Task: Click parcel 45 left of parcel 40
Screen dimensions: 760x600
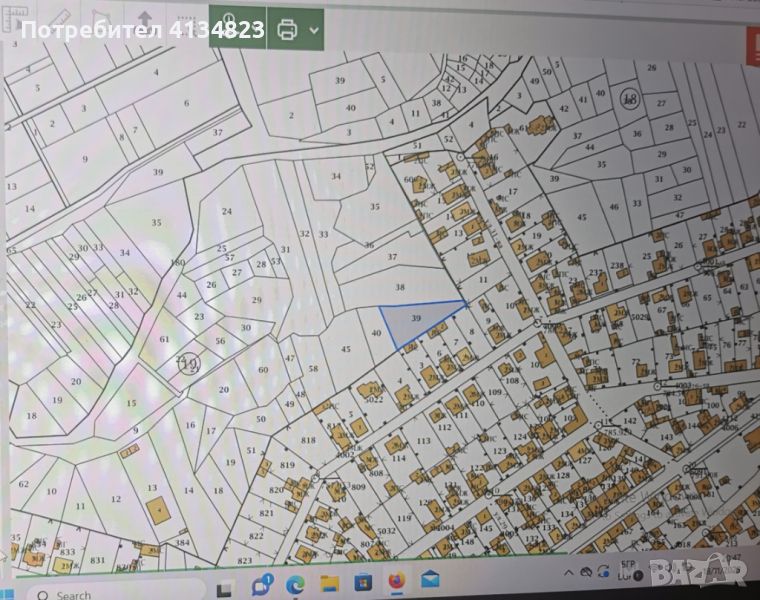Action: coord(346,349)
